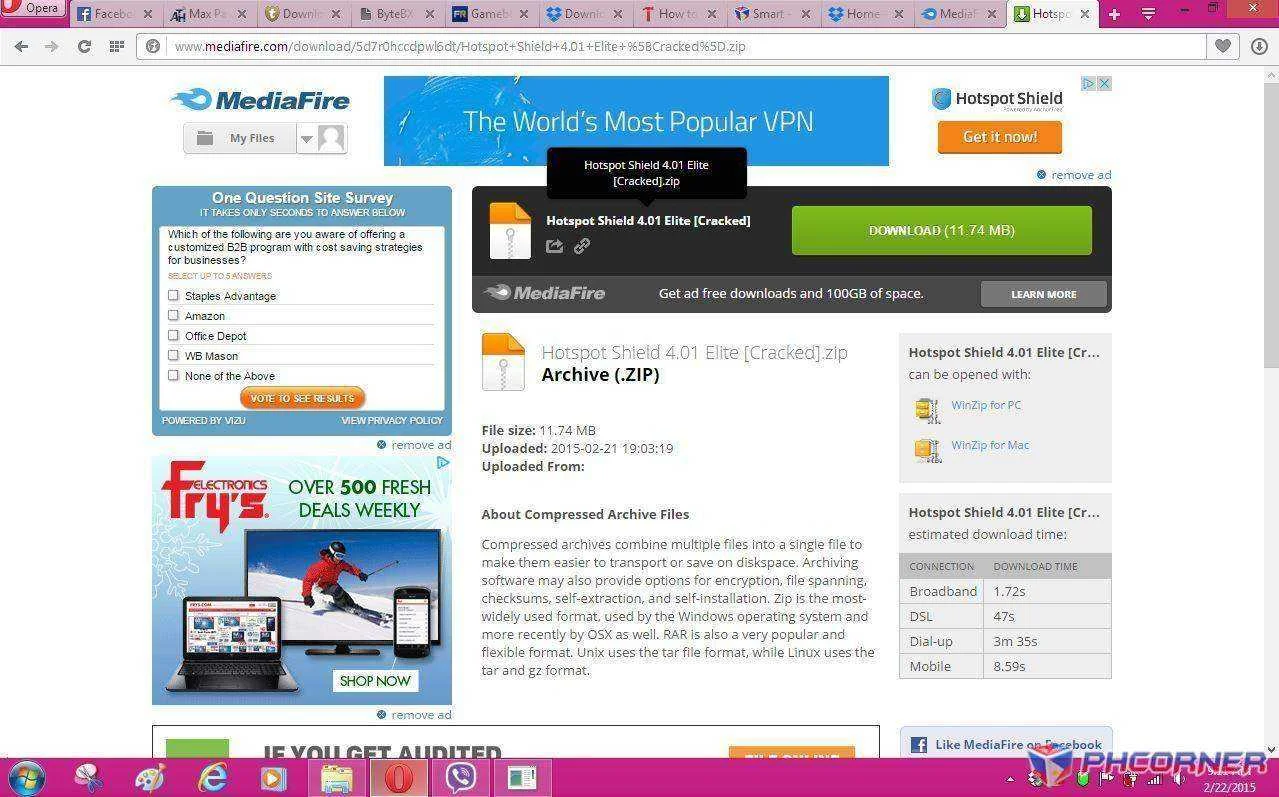Viewport: 1279px width, 797px height.
Task: Close the Hotspot Shield tab
Action: point(1085,14)
